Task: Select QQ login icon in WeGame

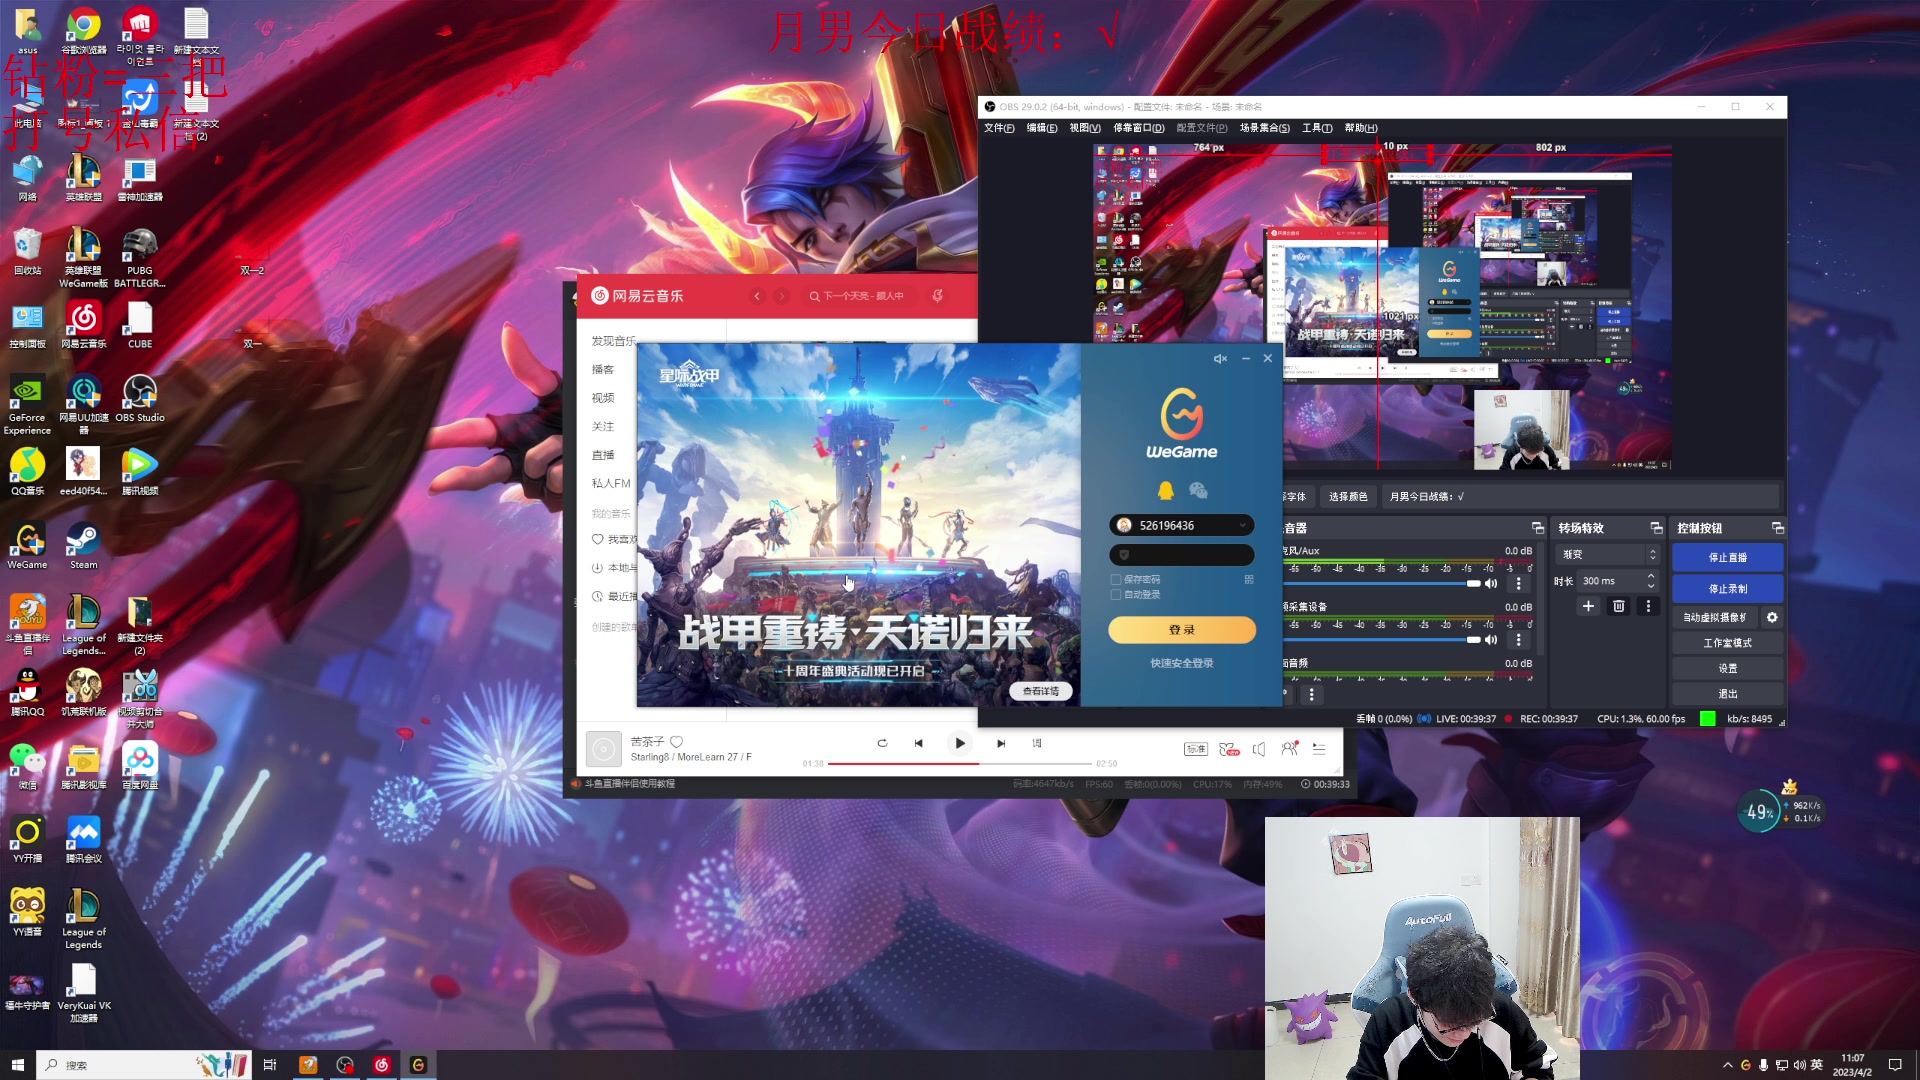Action: 1166,490
